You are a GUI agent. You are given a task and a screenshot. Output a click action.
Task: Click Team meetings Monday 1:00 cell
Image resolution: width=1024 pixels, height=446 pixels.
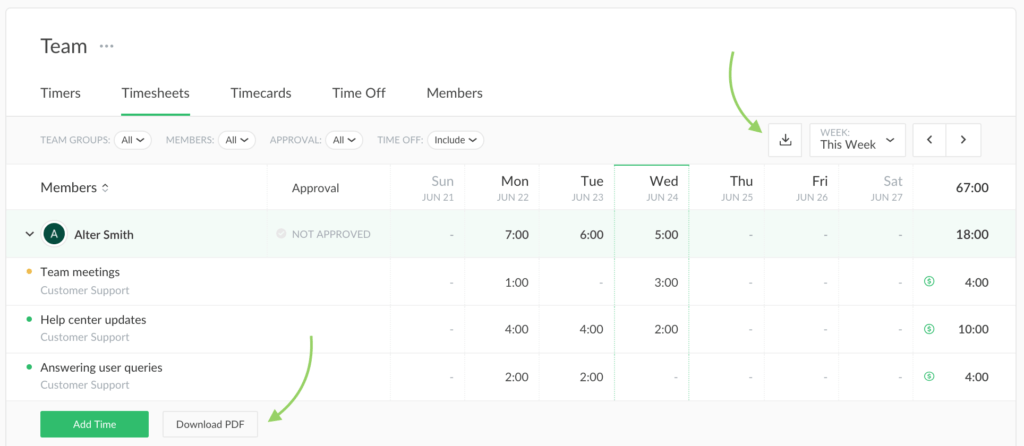point(517,283)
